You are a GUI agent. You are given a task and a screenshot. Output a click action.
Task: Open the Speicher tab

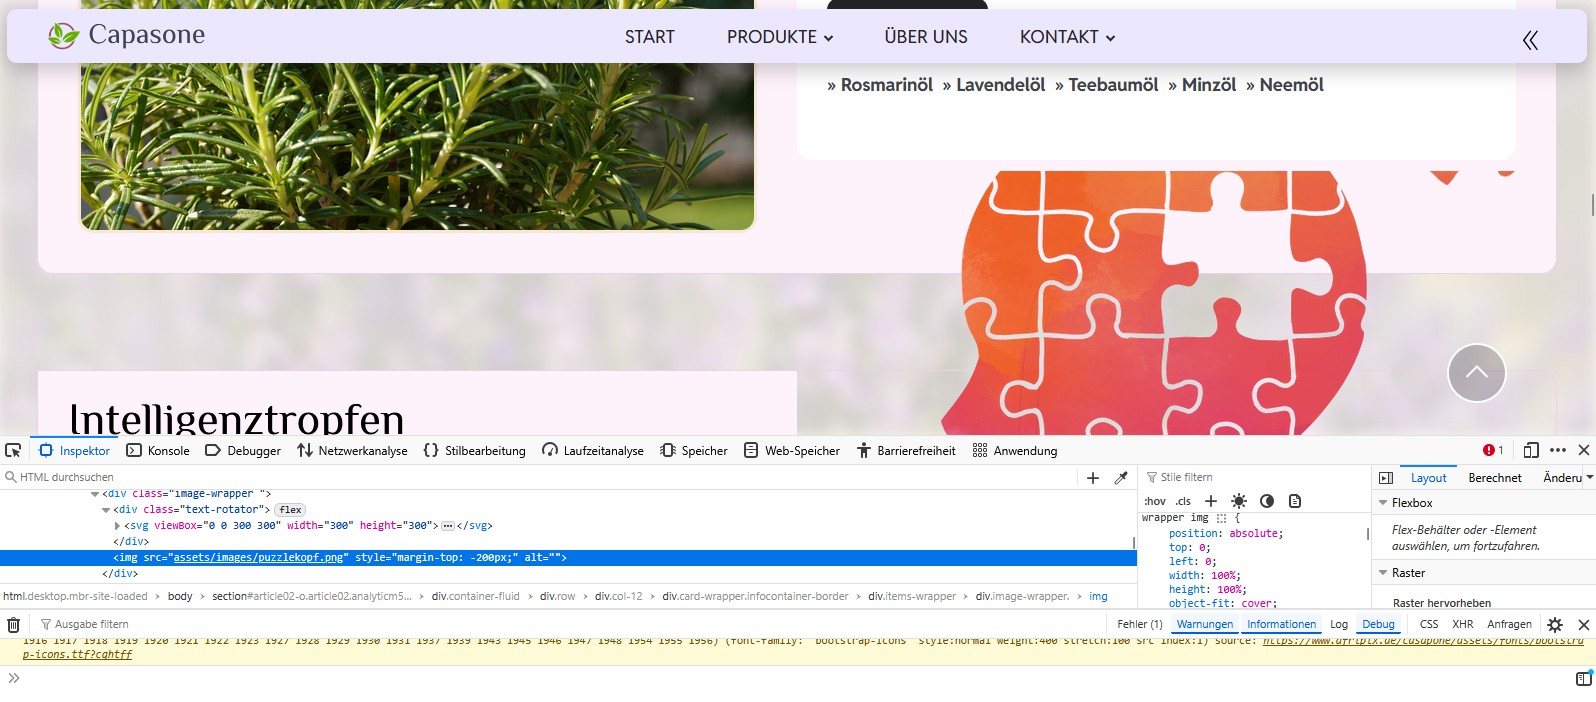(x=694, y=451)
